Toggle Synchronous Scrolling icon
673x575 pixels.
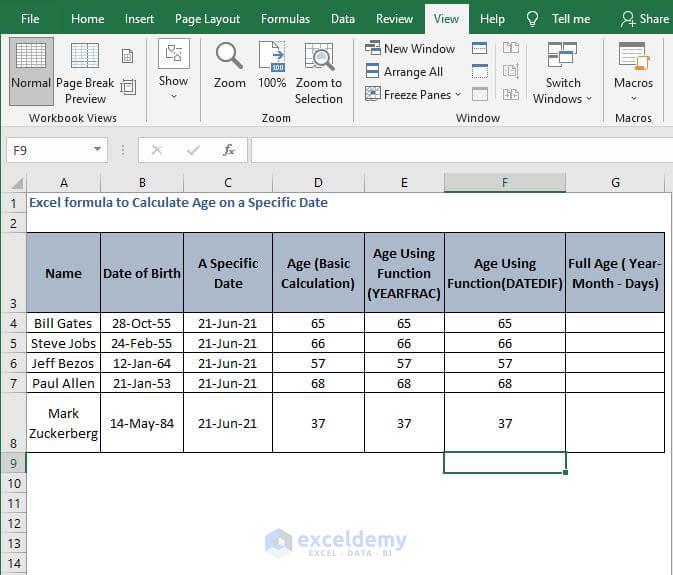click(x=511, y=71)
